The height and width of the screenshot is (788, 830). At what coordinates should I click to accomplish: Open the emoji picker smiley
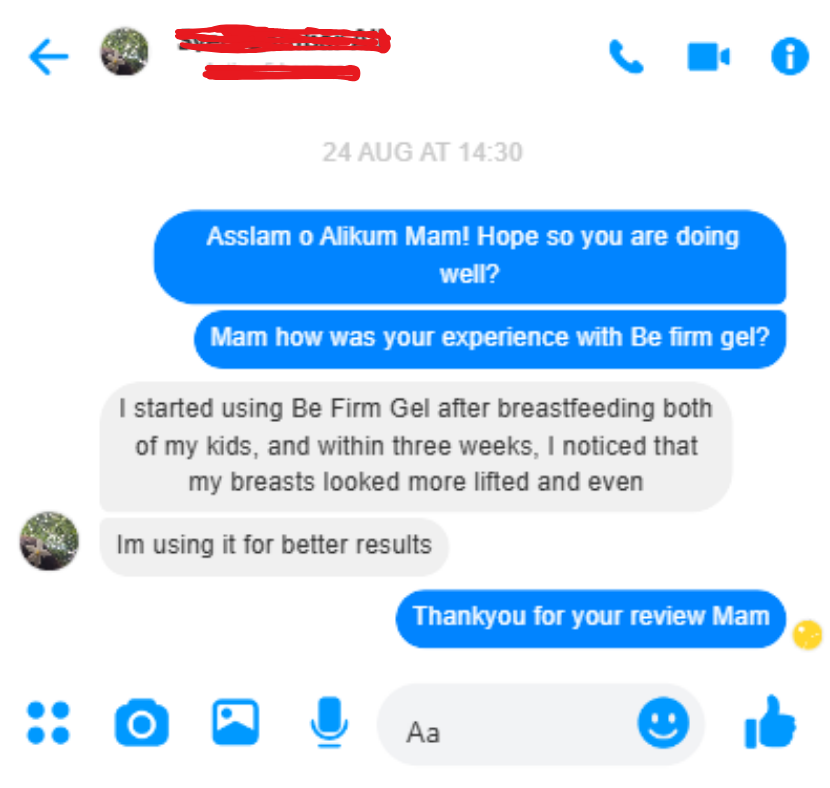point(663,722)
